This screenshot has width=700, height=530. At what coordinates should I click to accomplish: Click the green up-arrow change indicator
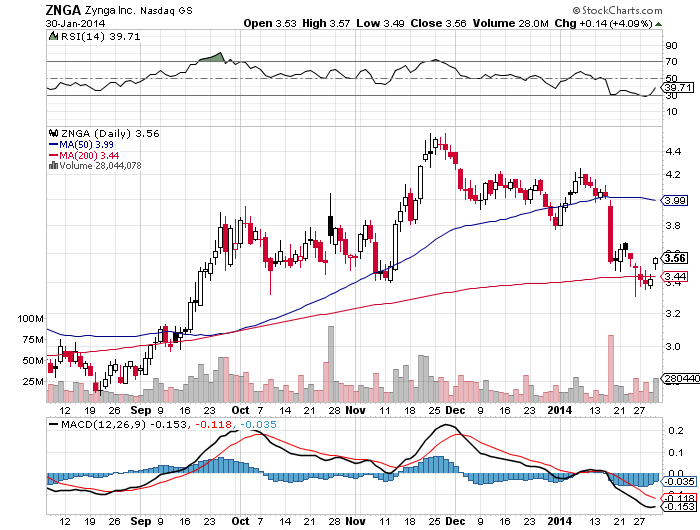(x=658, y=24)
